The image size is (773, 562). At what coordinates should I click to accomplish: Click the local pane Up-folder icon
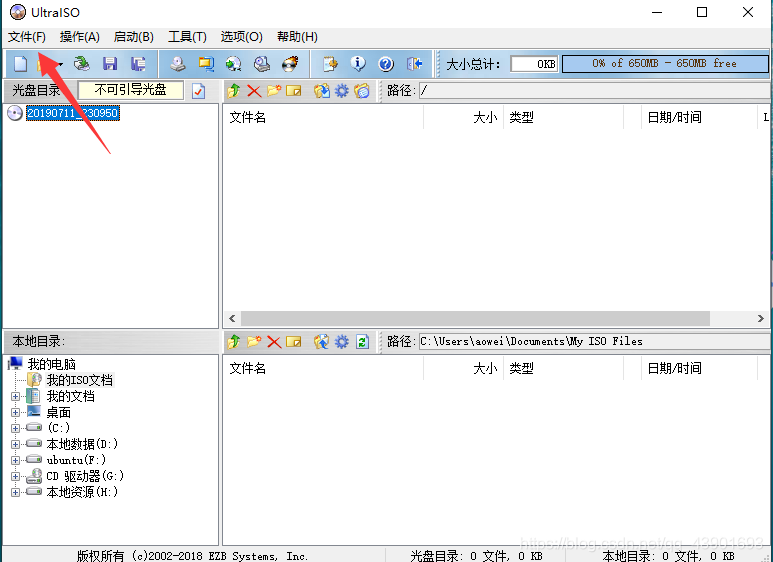pyautogui.click(x=234, y=341)
